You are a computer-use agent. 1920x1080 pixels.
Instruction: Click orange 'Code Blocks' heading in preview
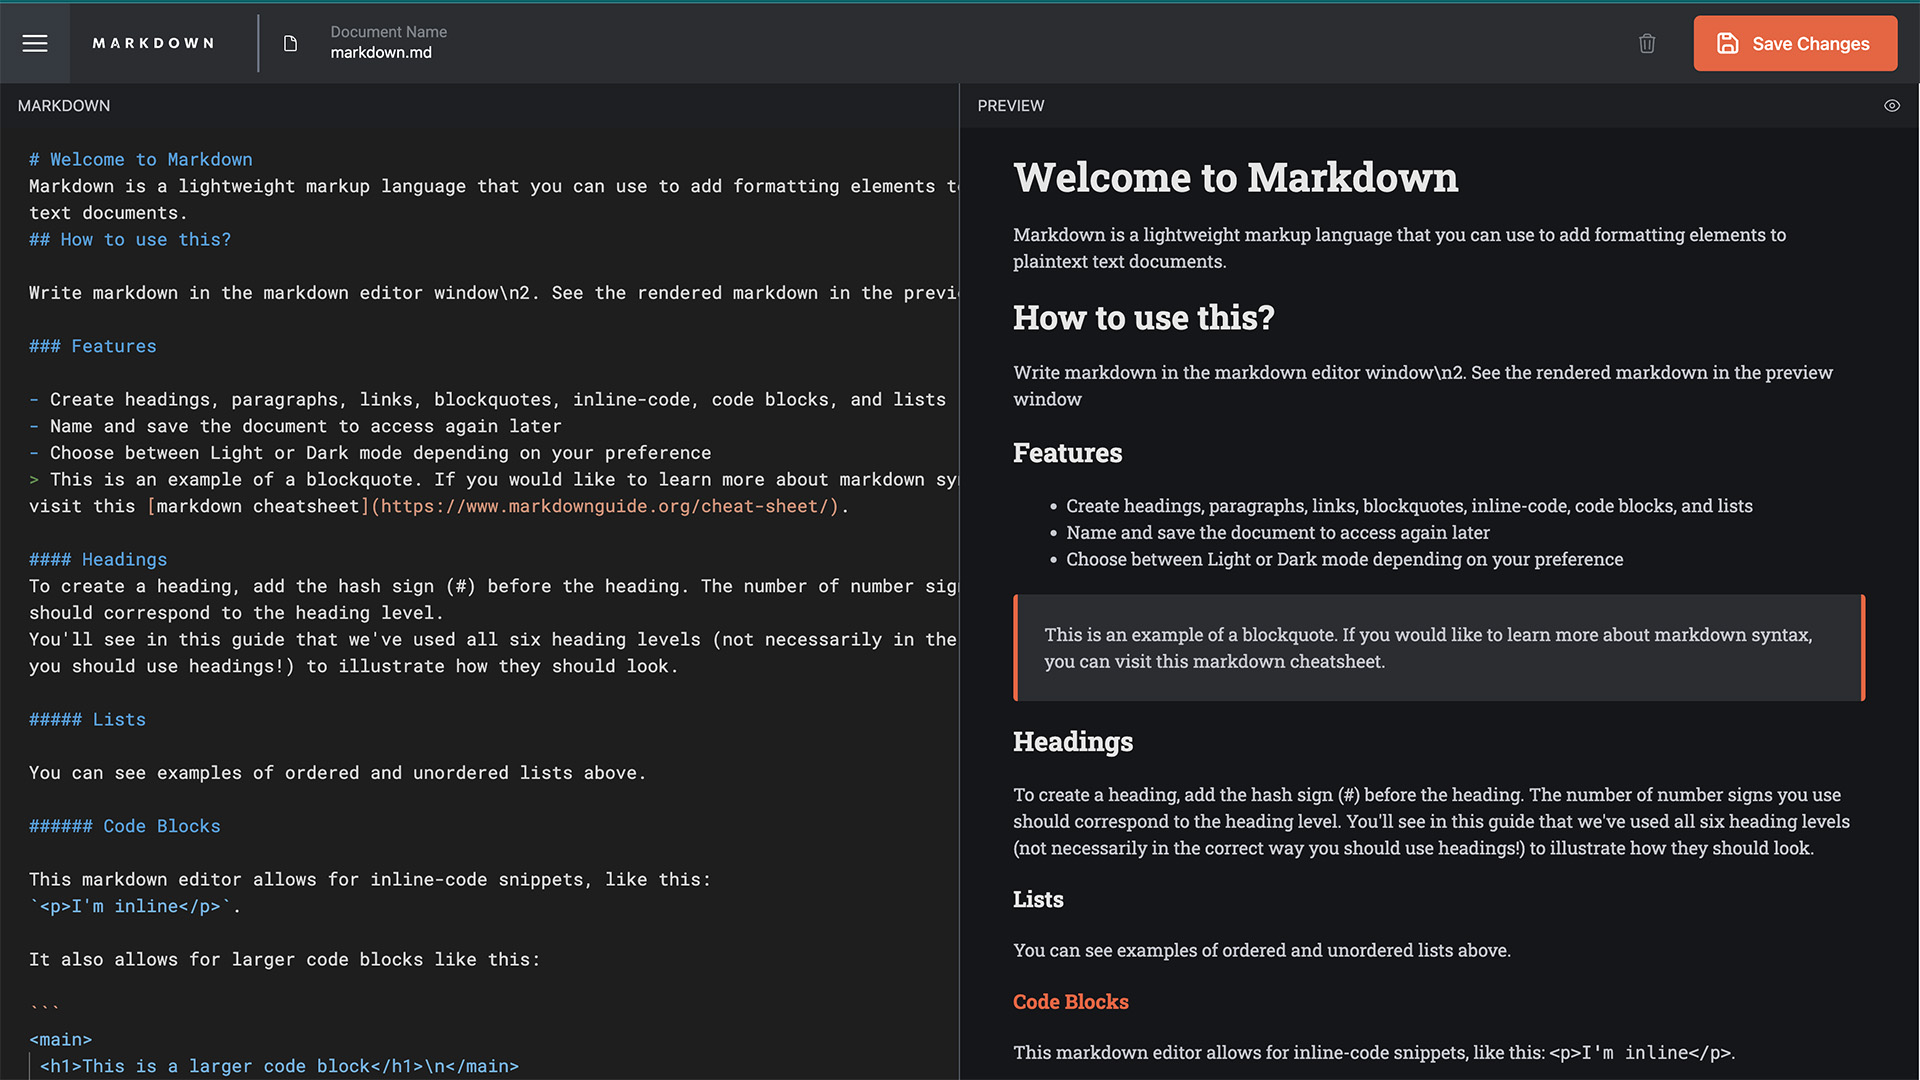pos(1071,1002)
